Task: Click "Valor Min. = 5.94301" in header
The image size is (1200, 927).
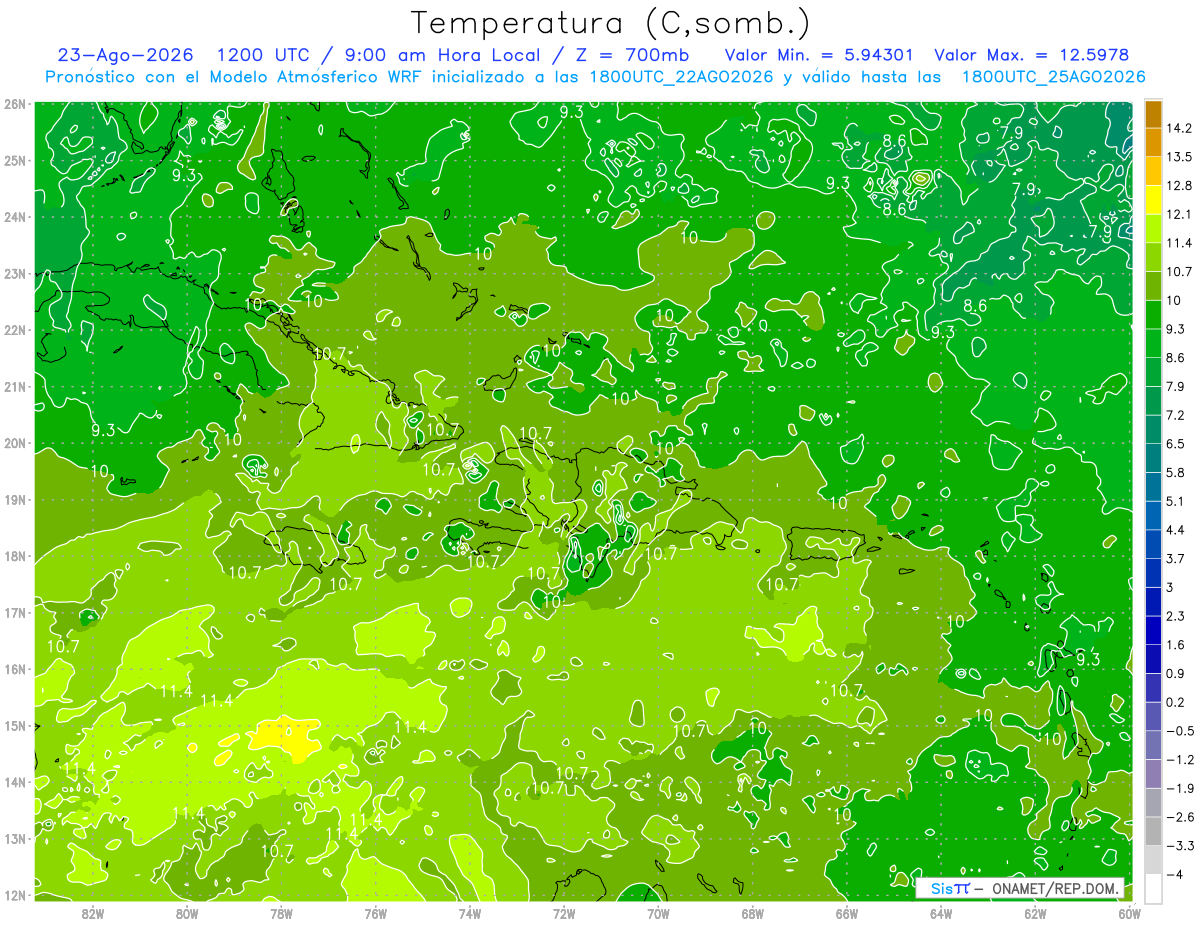Action: [x=818, y=55]
